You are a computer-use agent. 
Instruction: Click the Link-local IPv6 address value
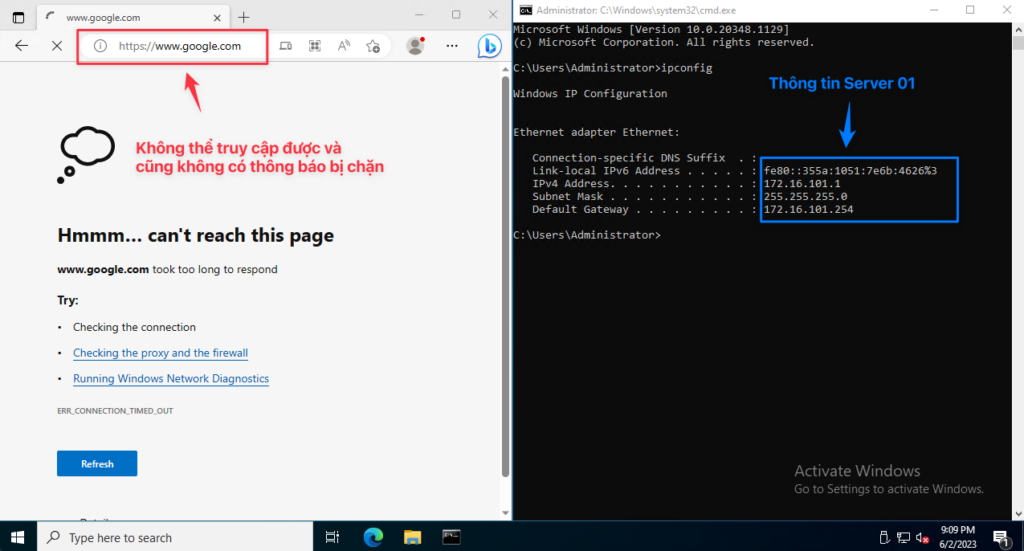point(850,170)
